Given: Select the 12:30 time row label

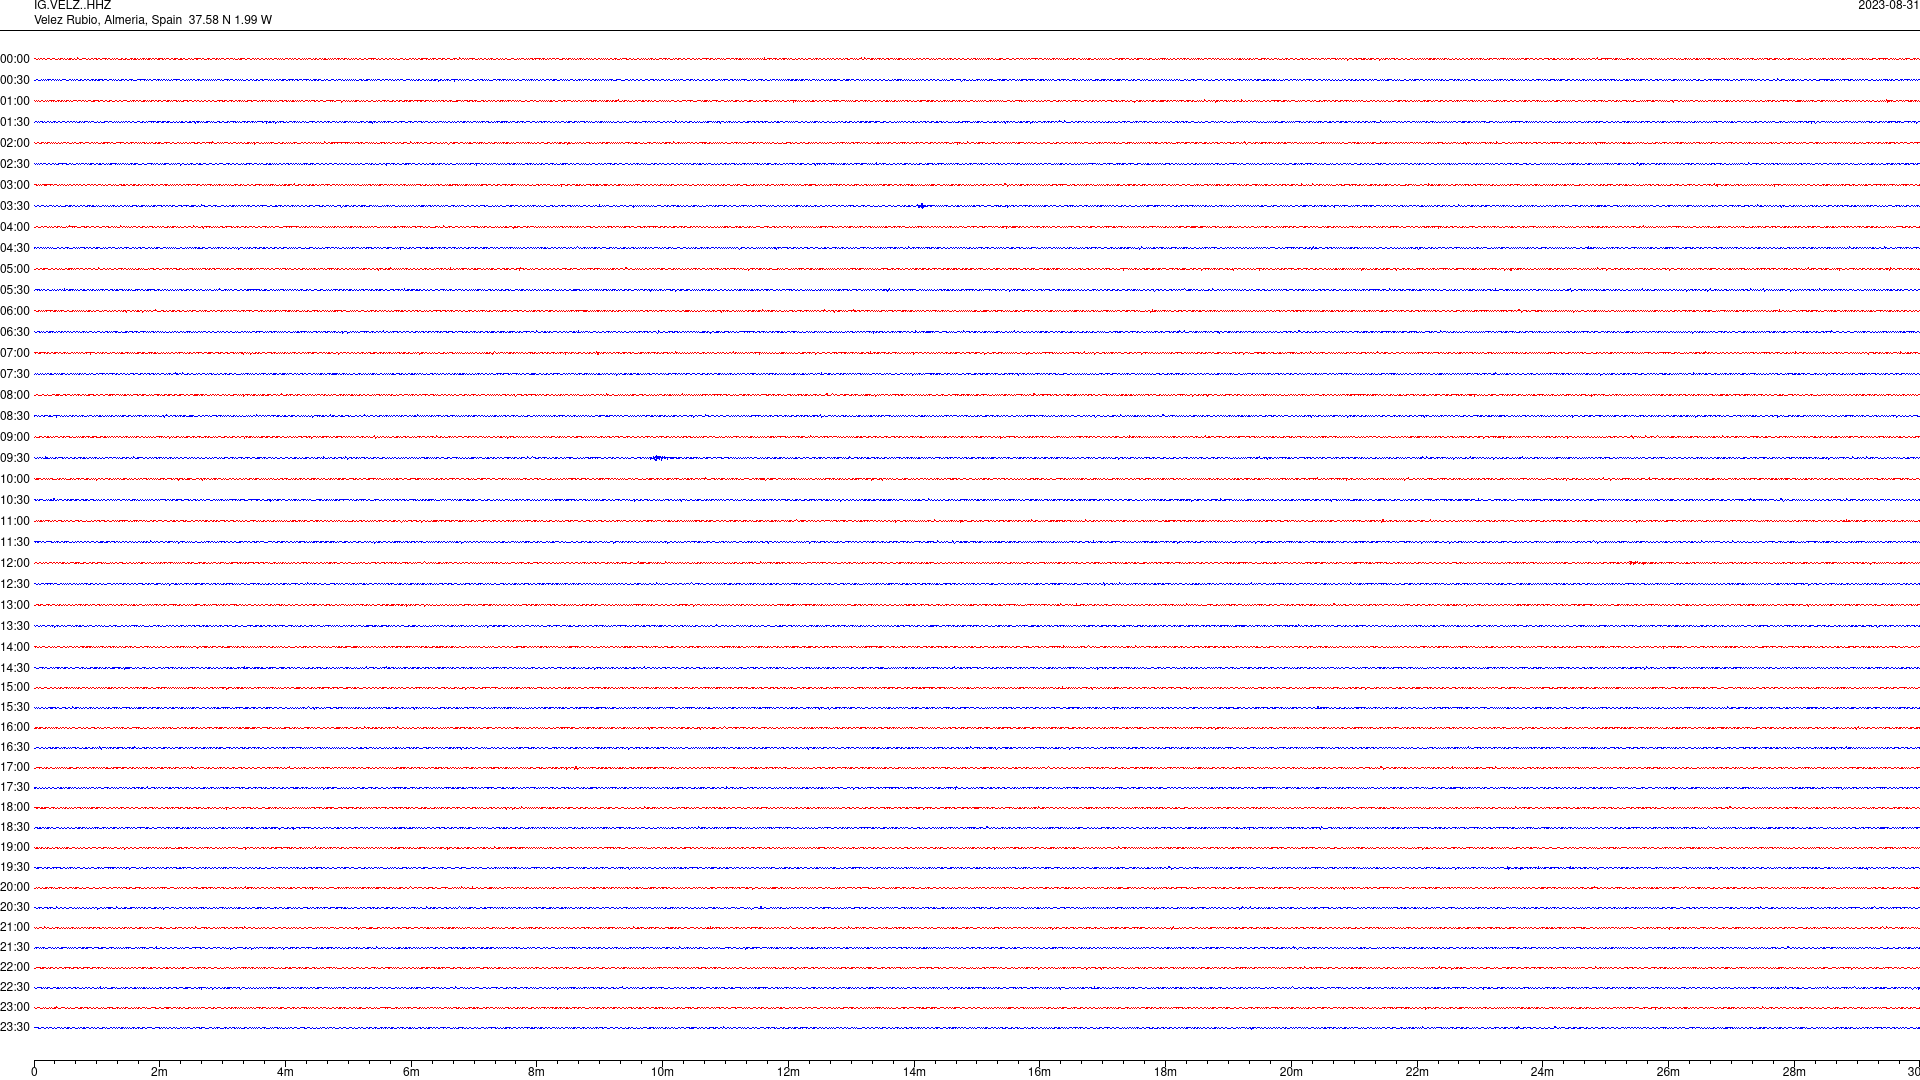Looking at the screenshot, I should (15, 584).
